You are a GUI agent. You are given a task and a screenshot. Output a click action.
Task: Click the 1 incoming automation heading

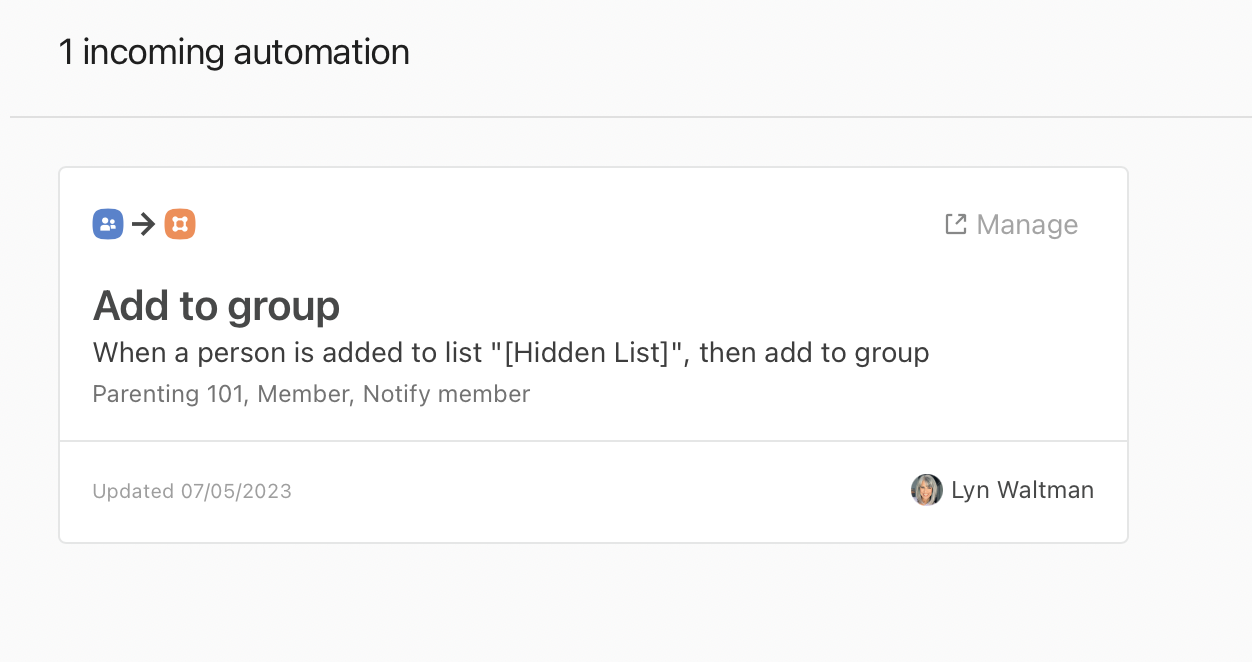click(x=234, y=52)
